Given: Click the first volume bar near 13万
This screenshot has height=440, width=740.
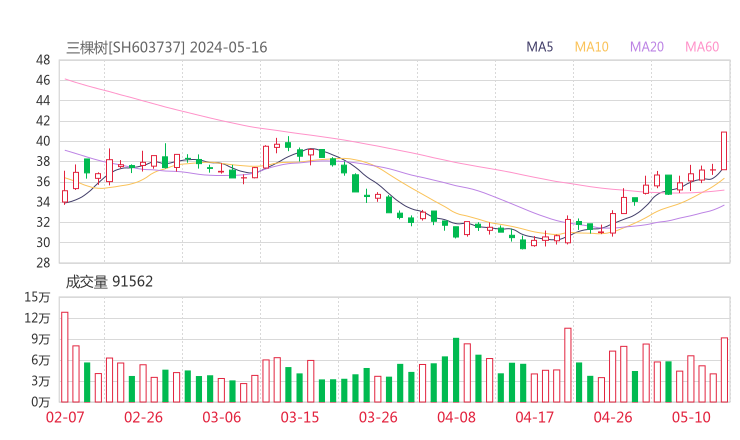Looking at the screenshot, I should pos(65,357).
